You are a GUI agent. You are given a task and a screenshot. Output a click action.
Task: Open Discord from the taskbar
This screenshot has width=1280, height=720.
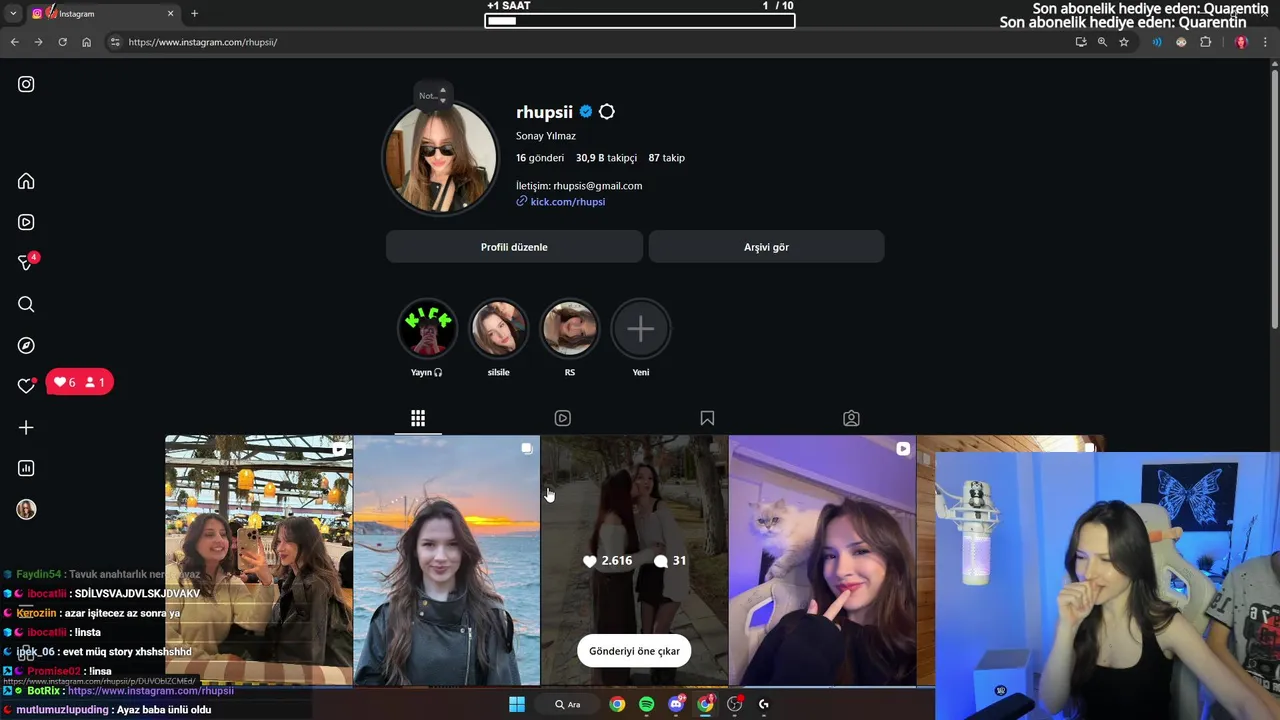click(x=676, y=704)
